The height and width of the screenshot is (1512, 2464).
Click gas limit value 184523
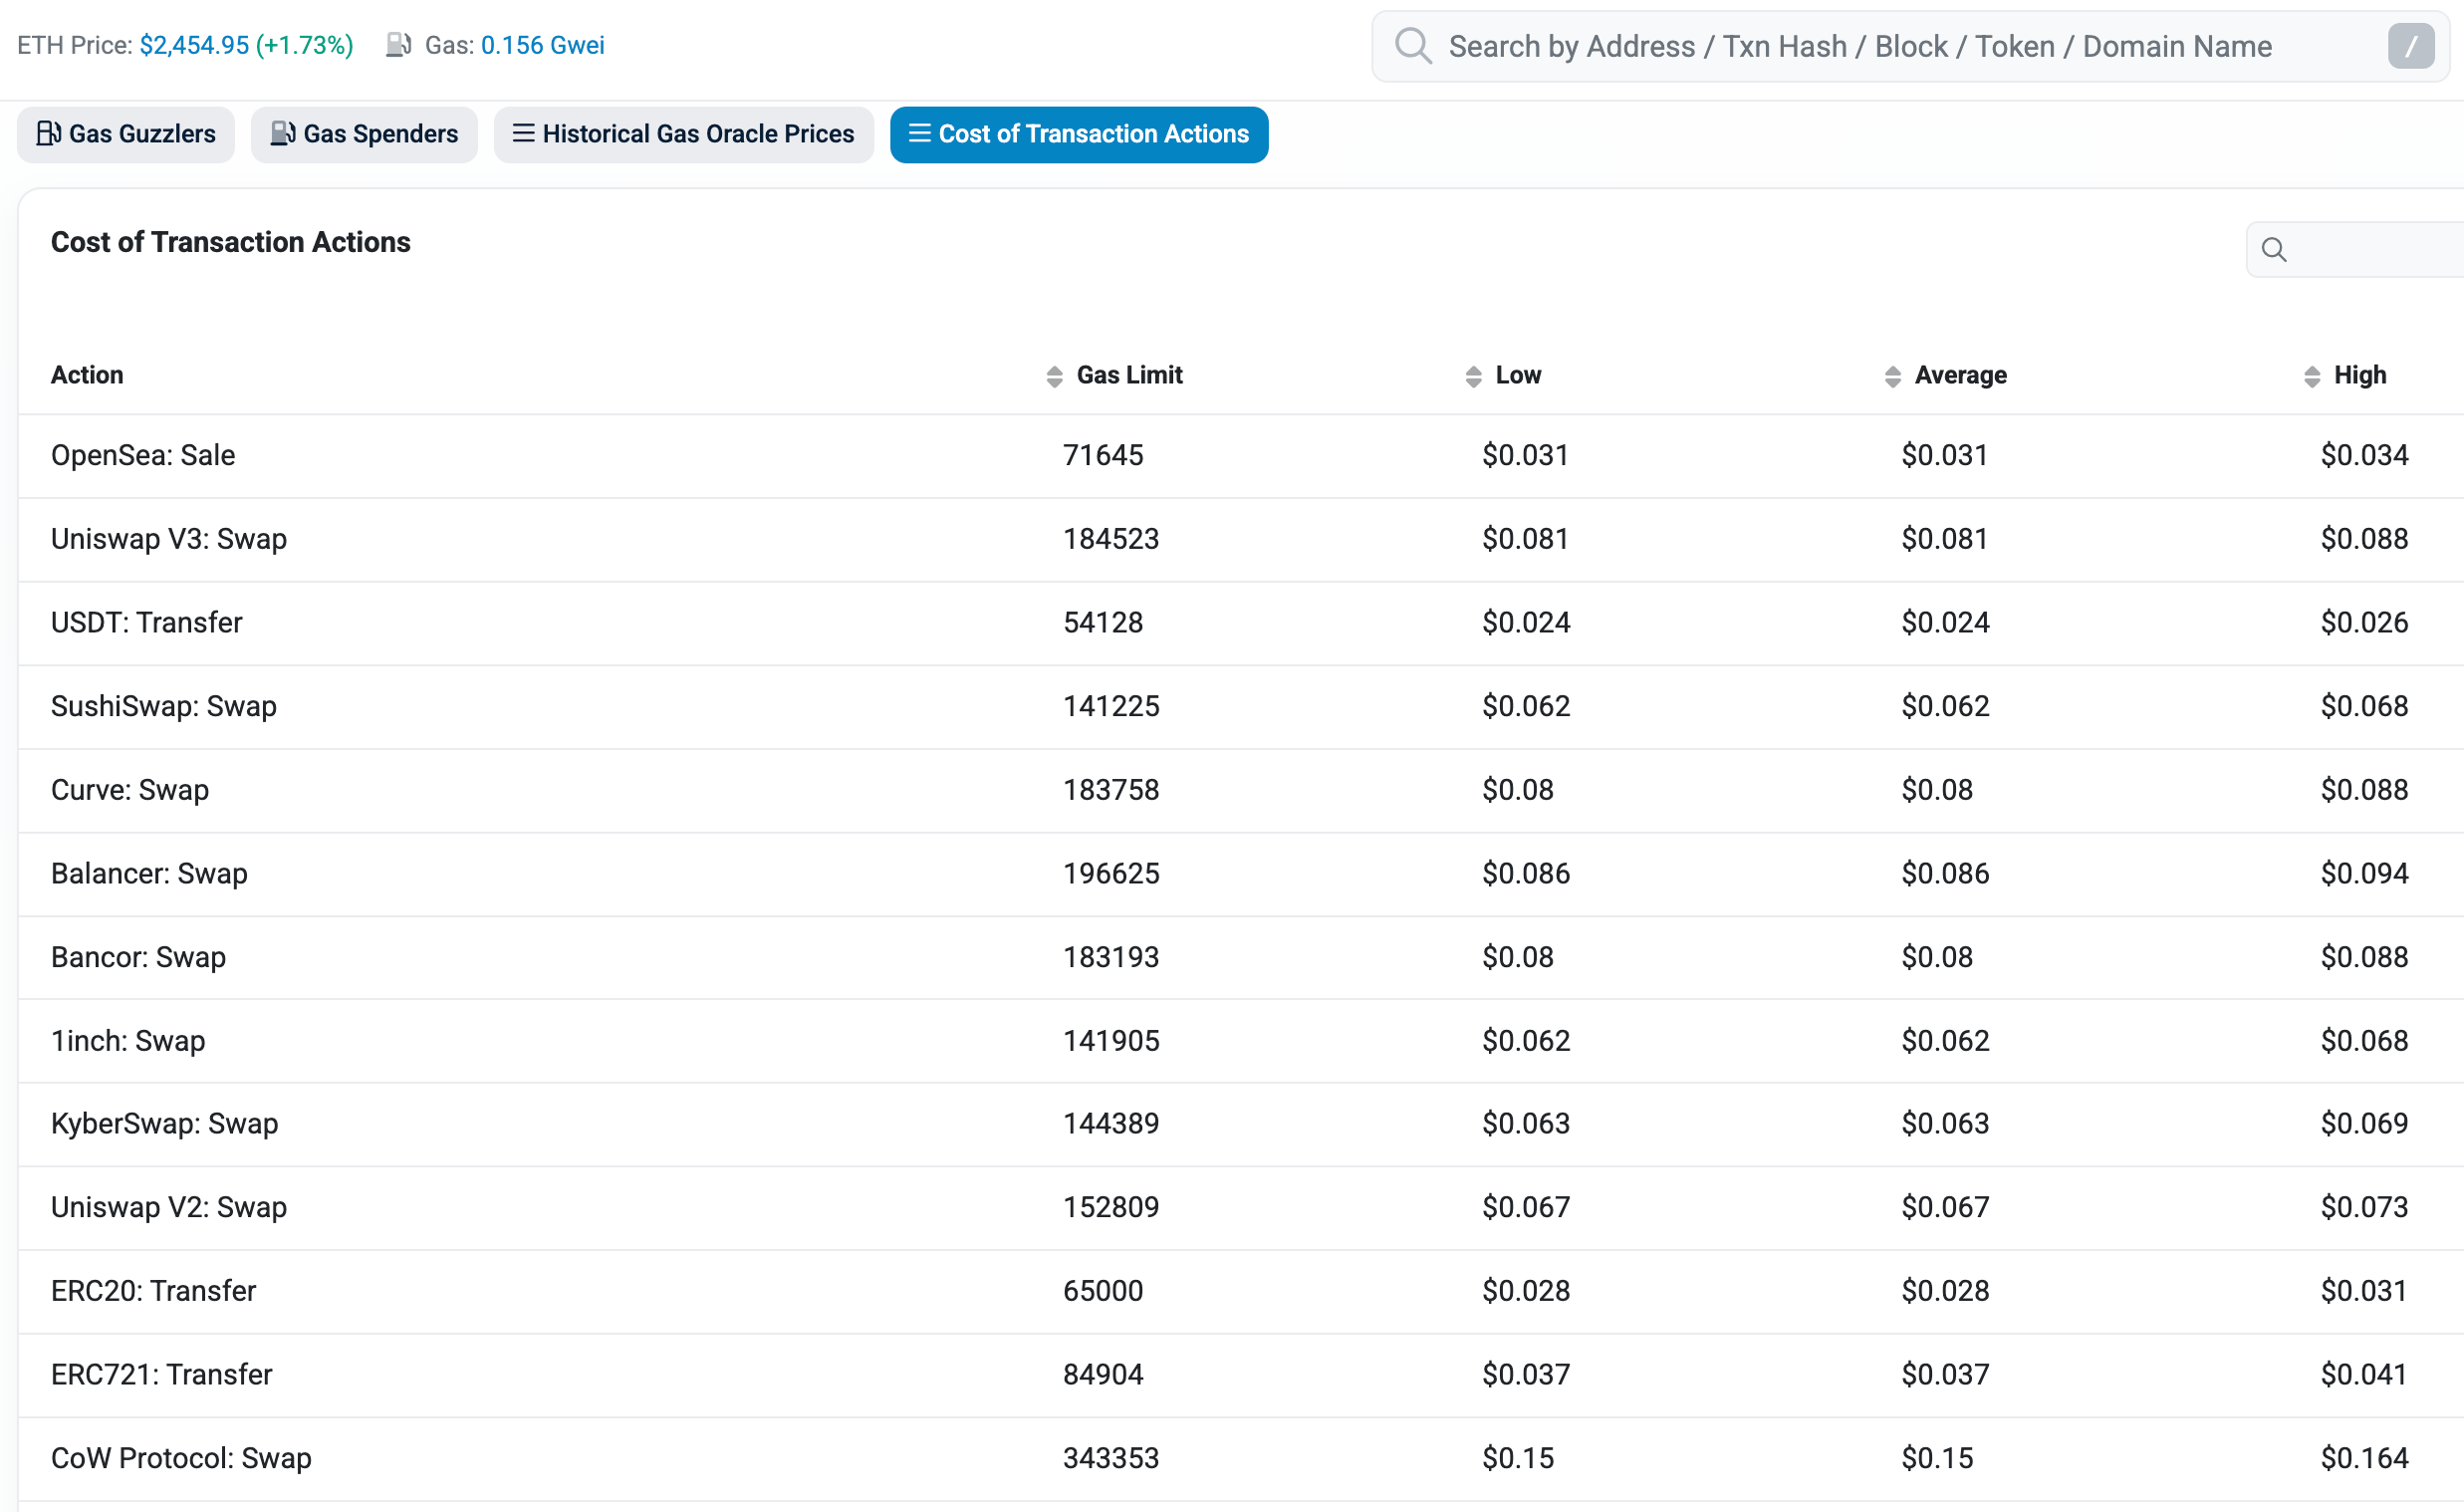pyautogui.click(x=1111, y=539)
